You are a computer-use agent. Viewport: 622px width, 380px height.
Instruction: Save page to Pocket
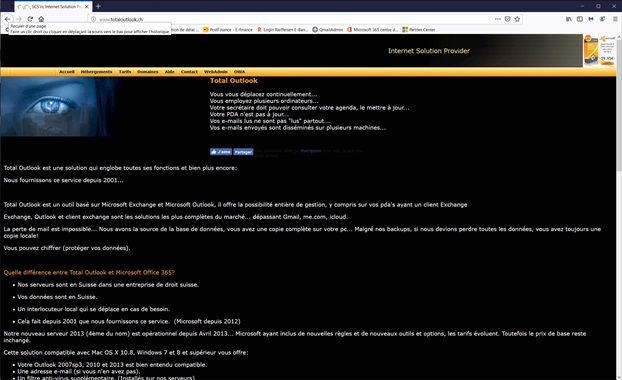click(x=507, y=19)
